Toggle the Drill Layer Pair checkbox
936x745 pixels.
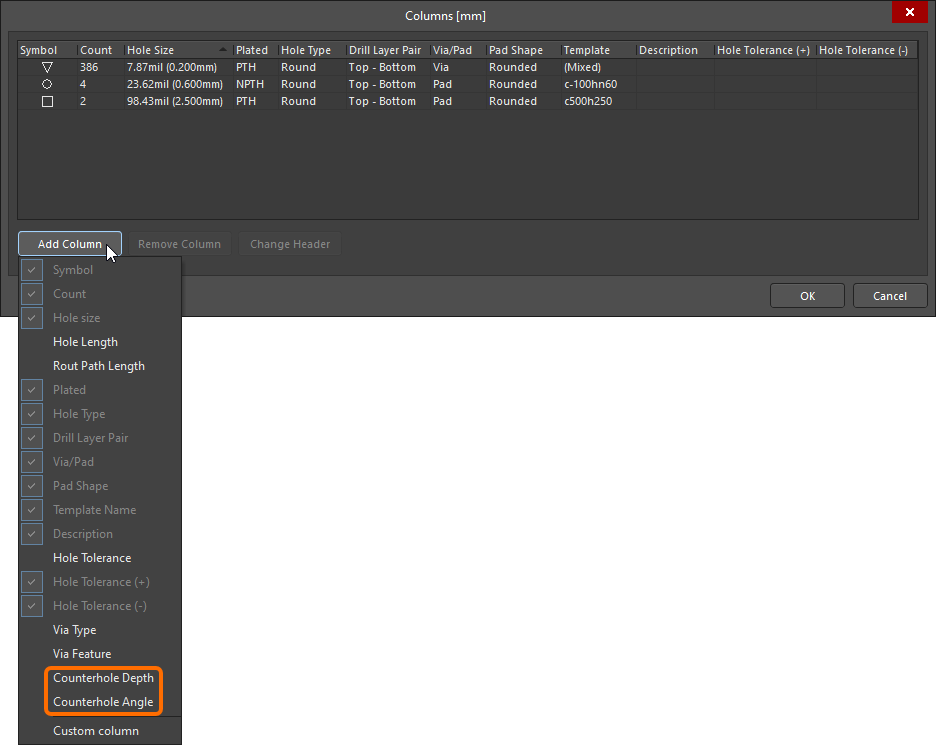tap(33, 438)
